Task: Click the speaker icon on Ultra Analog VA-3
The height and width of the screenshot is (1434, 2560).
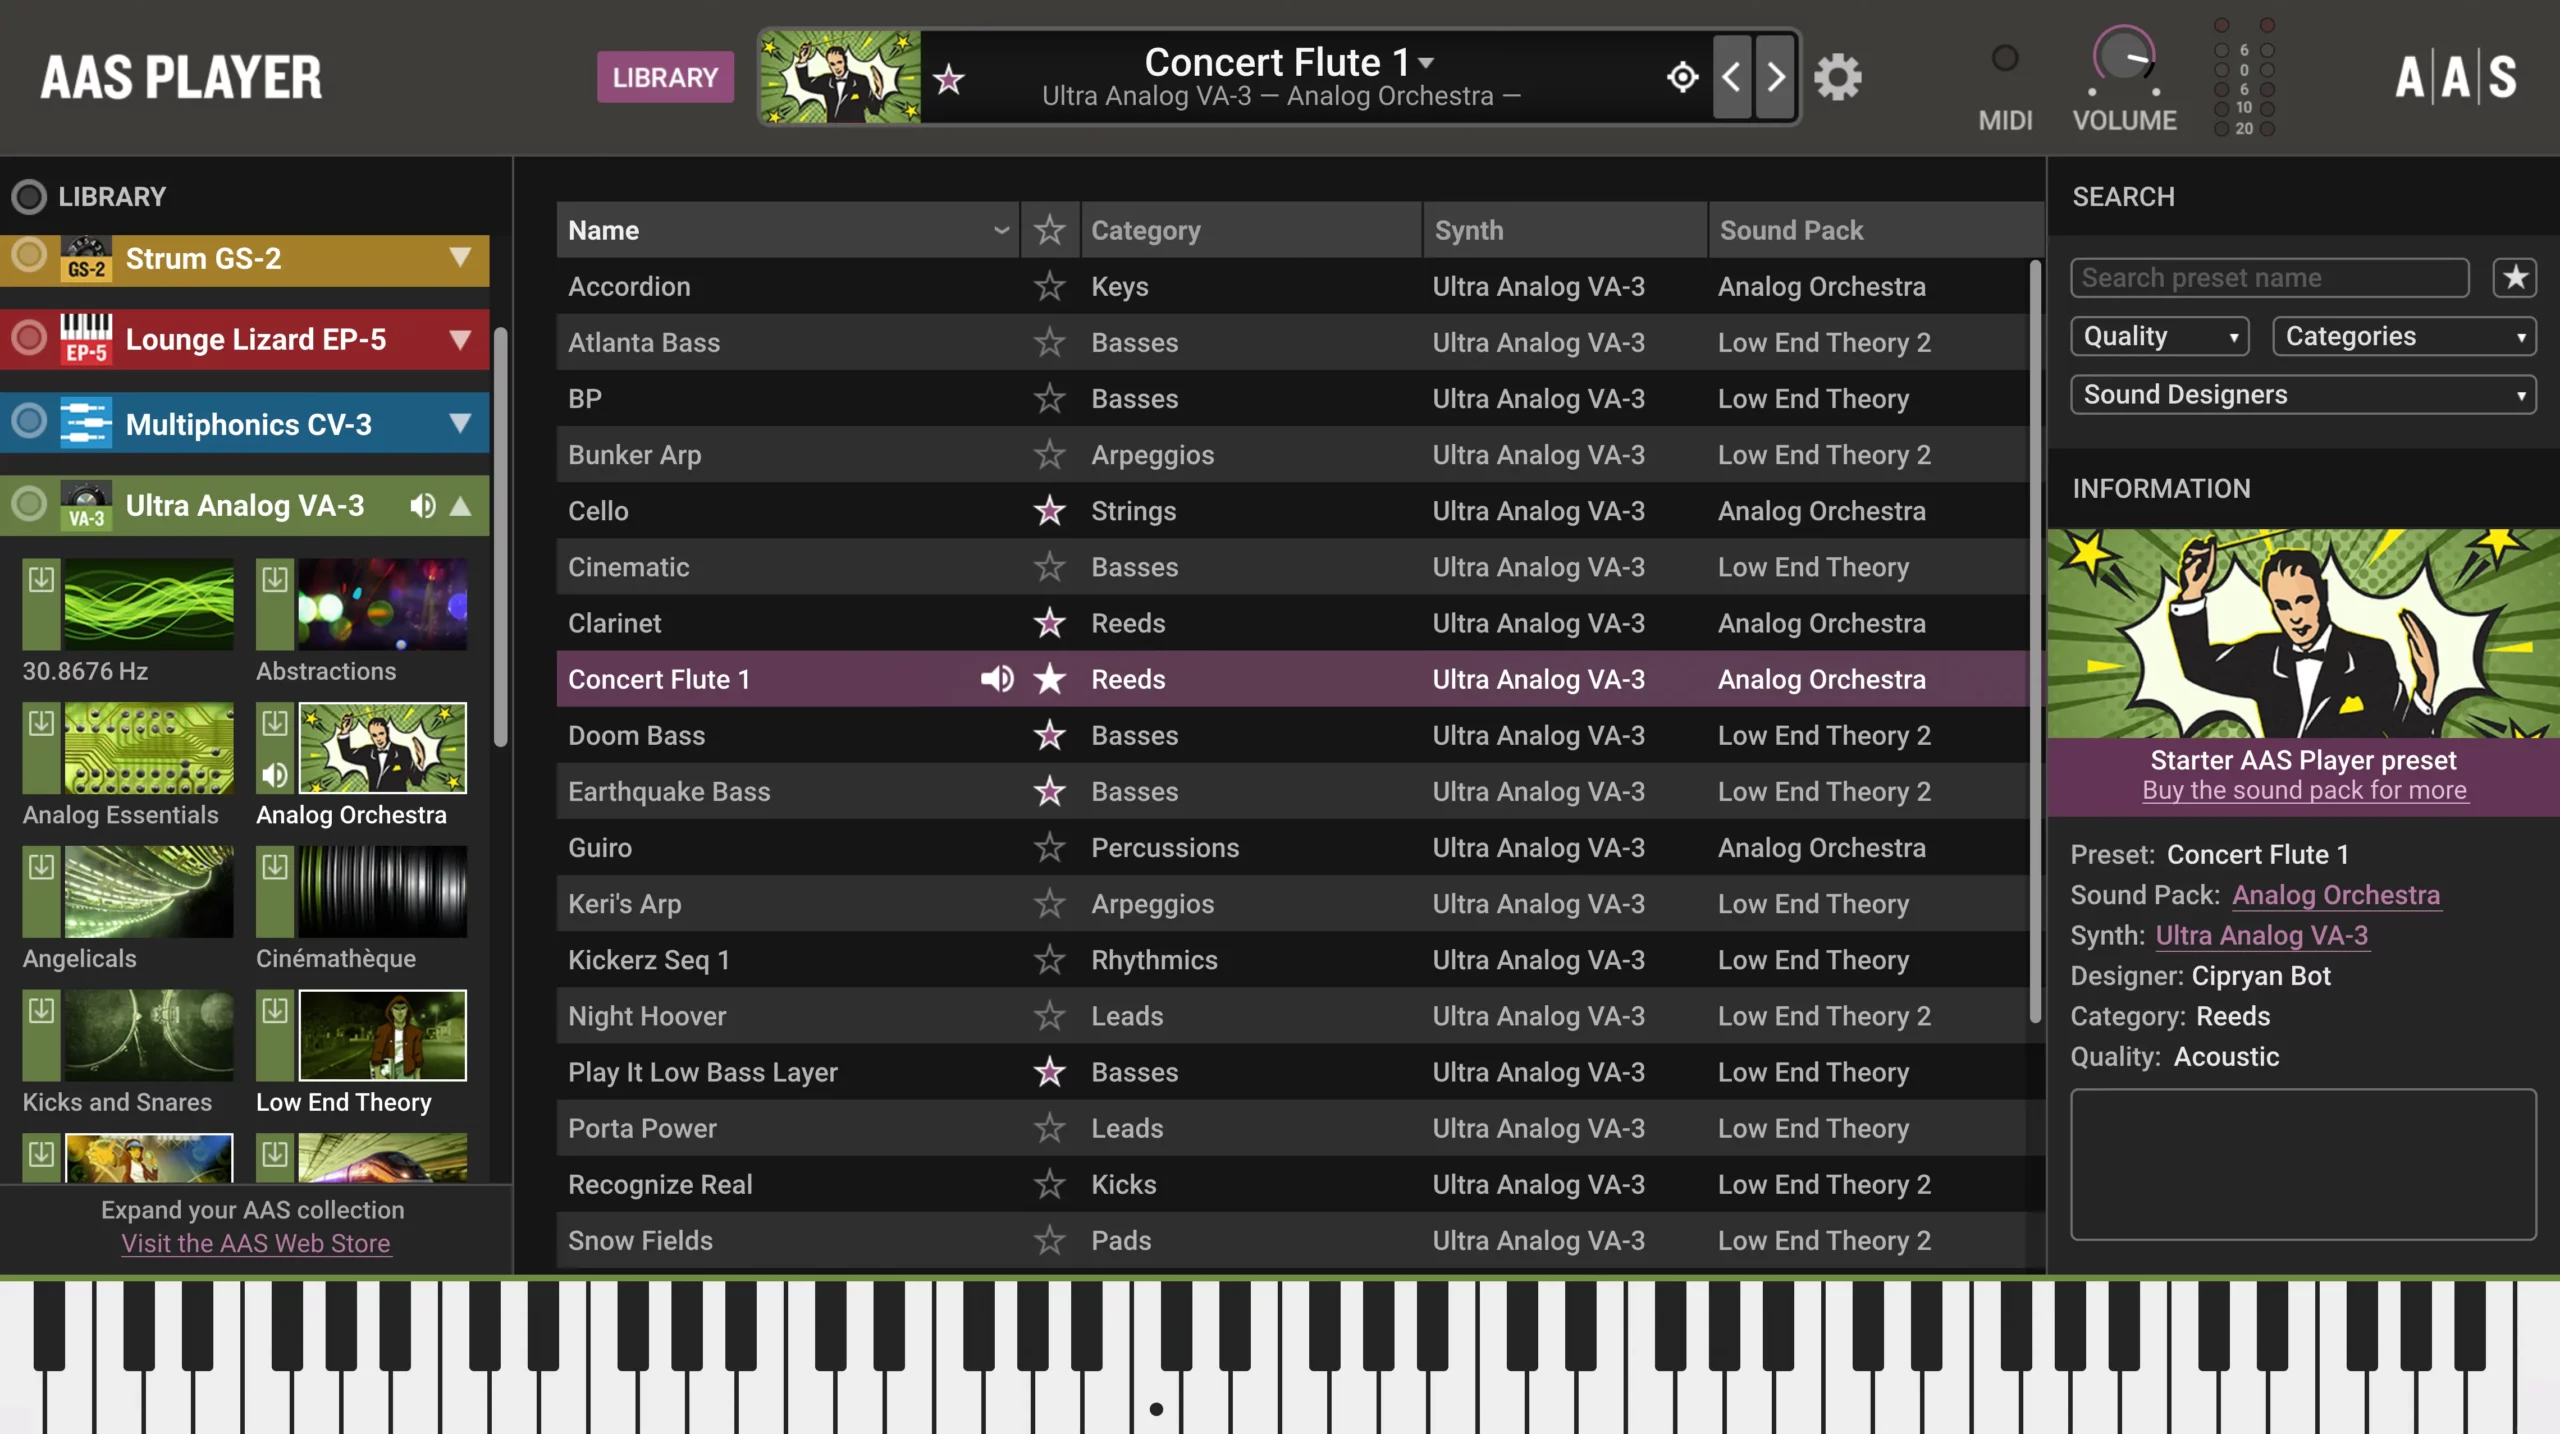Action: coord(422,506)
